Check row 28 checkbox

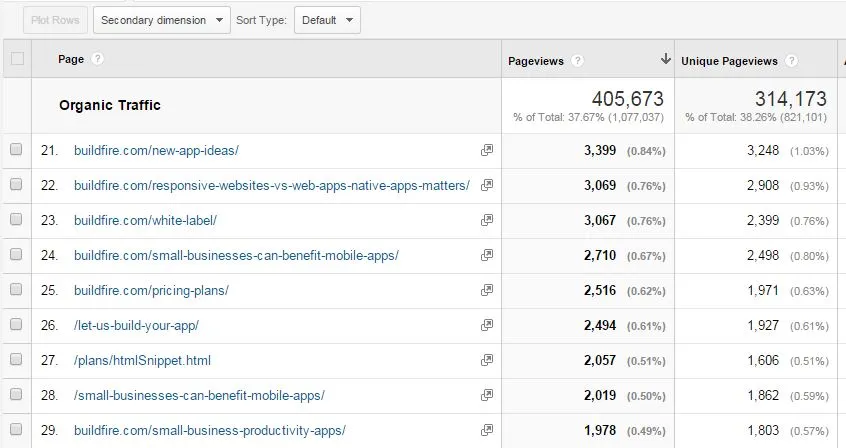click(x=16, y=394)
